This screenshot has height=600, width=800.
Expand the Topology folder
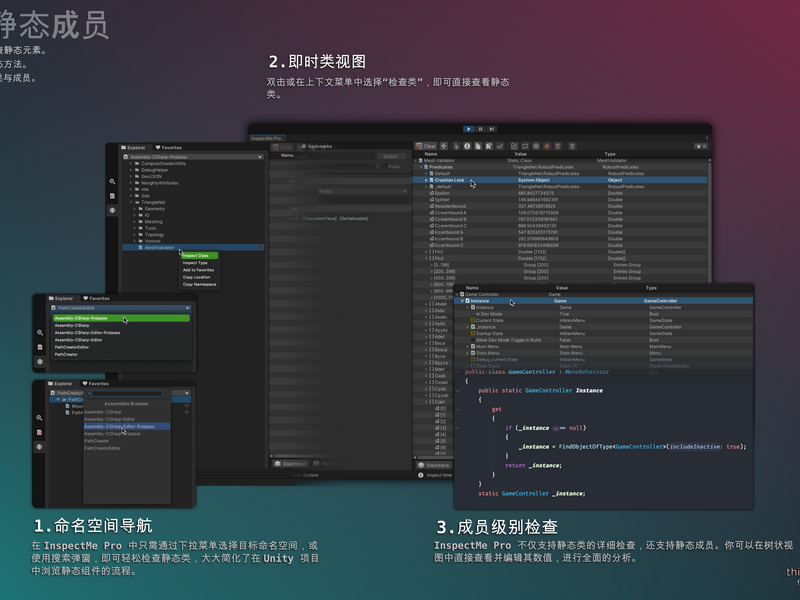tap(135, 235)
